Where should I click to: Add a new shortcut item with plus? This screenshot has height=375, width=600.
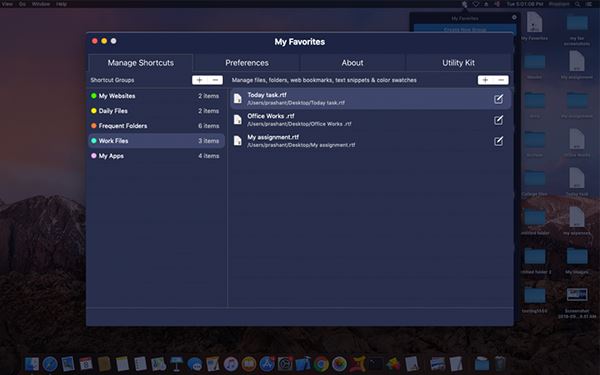click(x=485, y=80)
